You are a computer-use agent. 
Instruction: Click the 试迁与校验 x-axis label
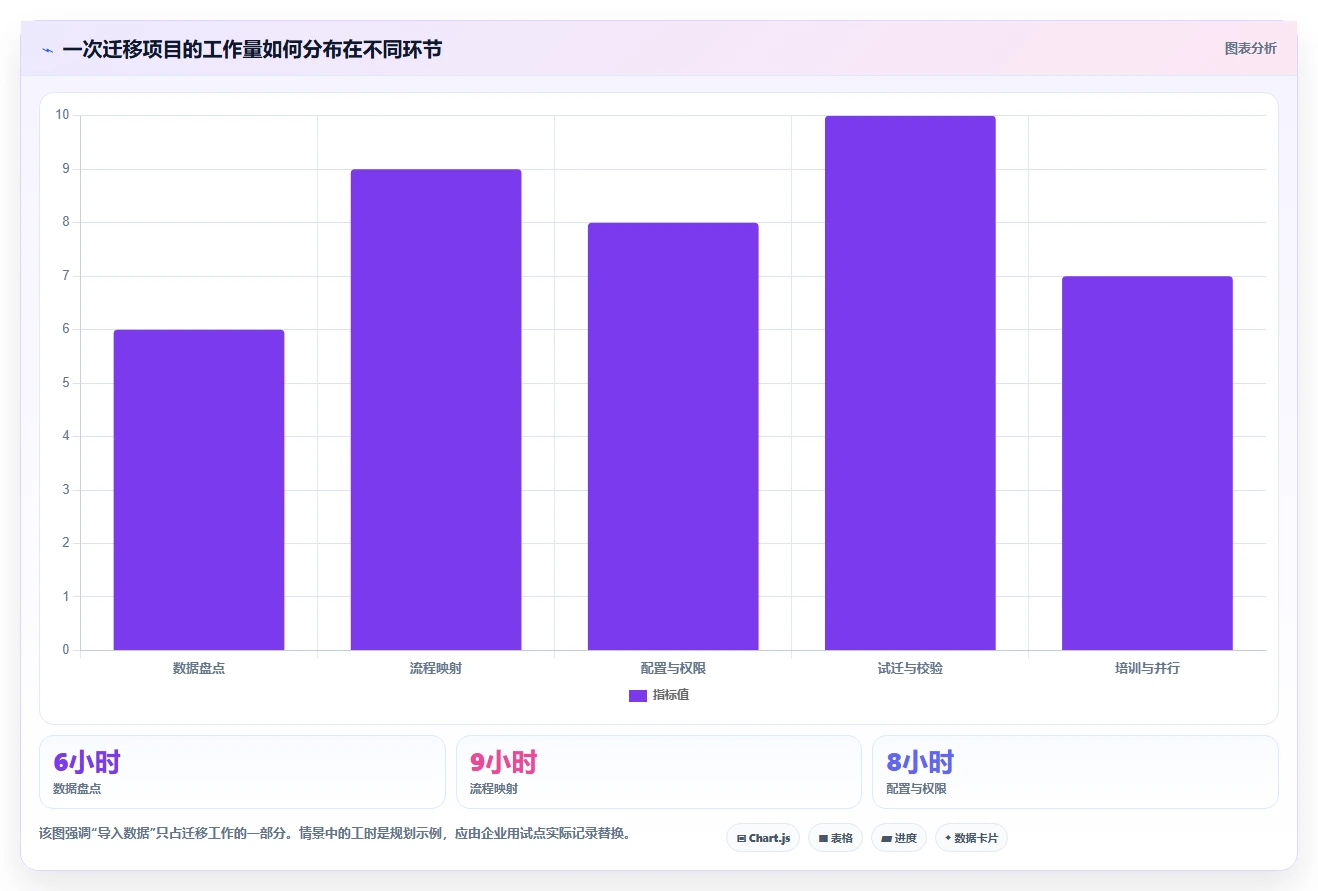910,668
